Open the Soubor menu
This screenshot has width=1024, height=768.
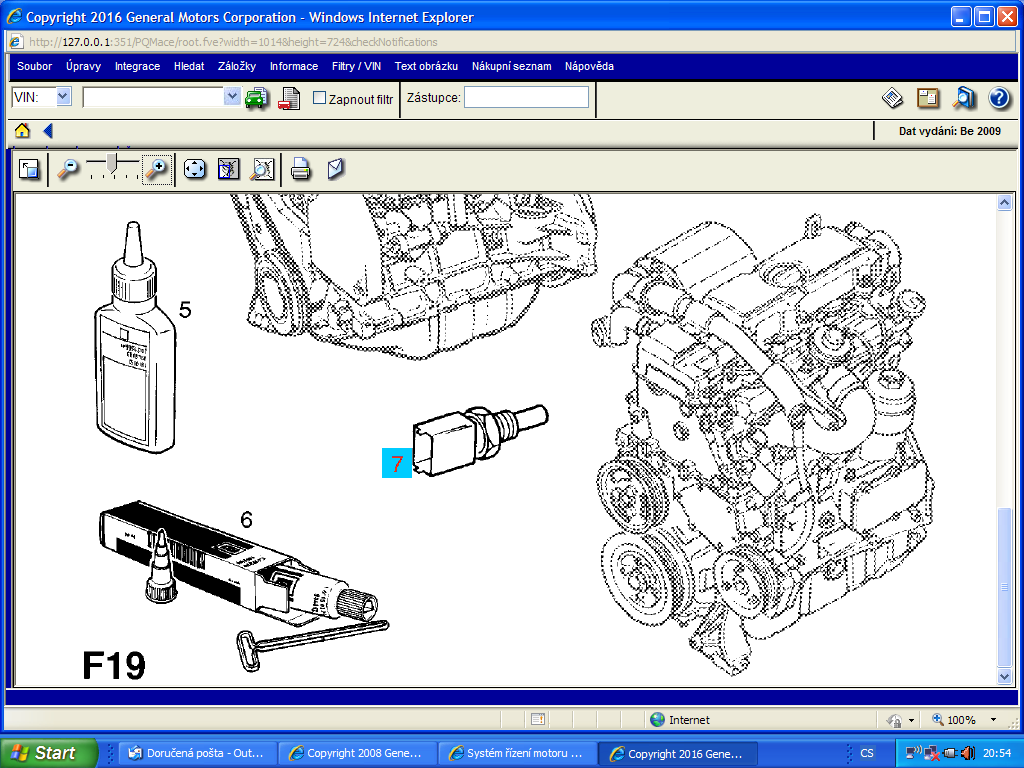point(35,66)
